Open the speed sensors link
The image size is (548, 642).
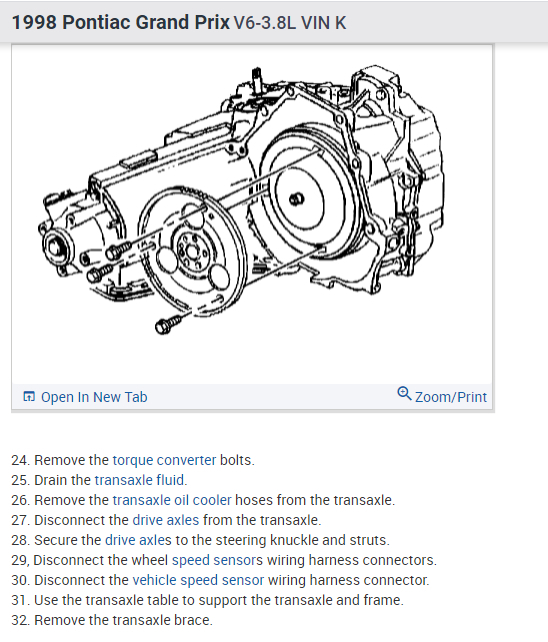point(217,560)
